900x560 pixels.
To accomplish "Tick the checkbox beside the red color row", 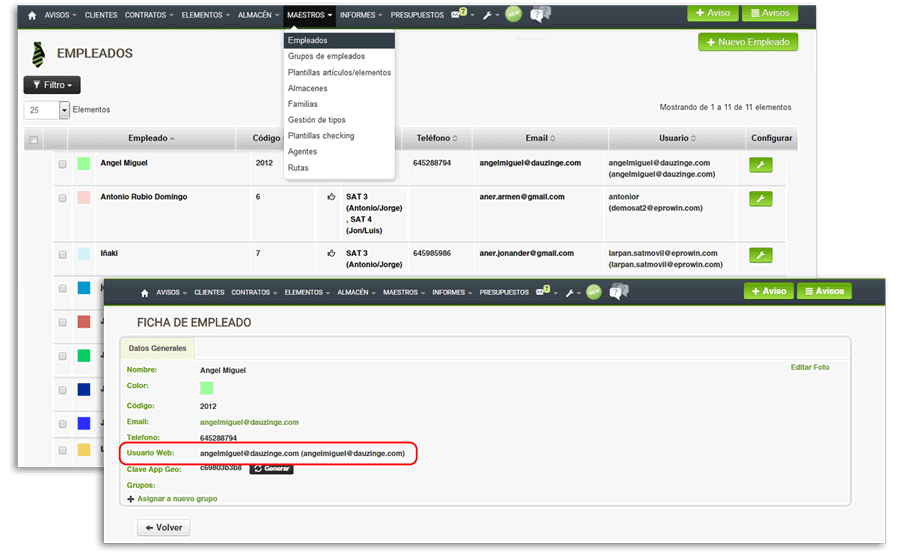I will (63, 322).
